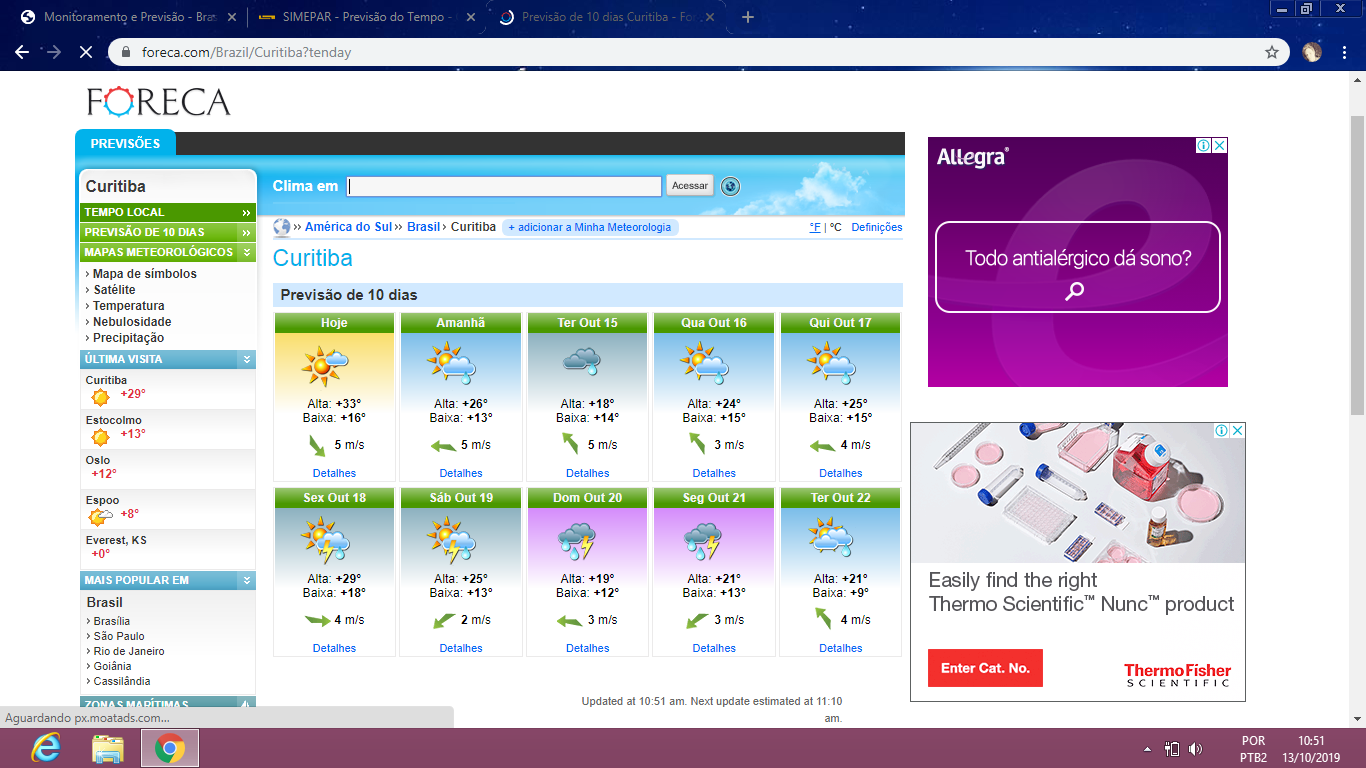Screen dimensions: 1366x768
Task: Open the Definições link
Action: [877, 227]
